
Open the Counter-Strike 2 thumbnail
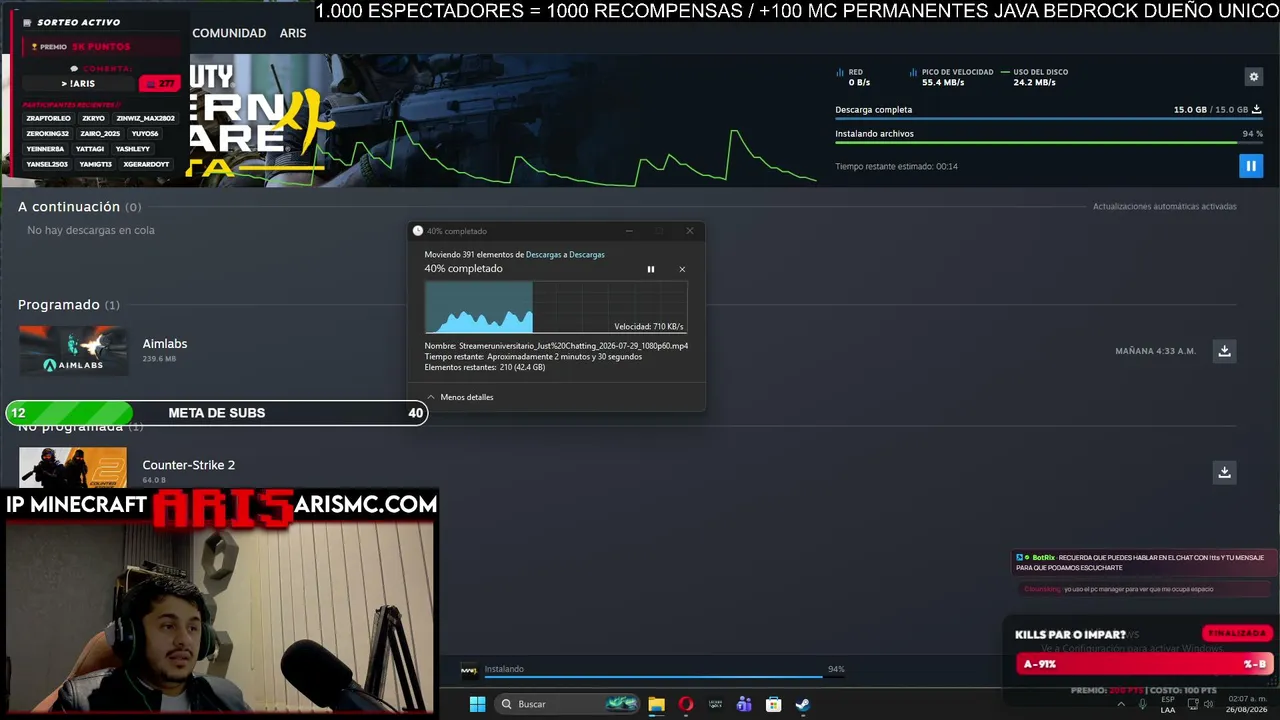[x=73, y=467]
